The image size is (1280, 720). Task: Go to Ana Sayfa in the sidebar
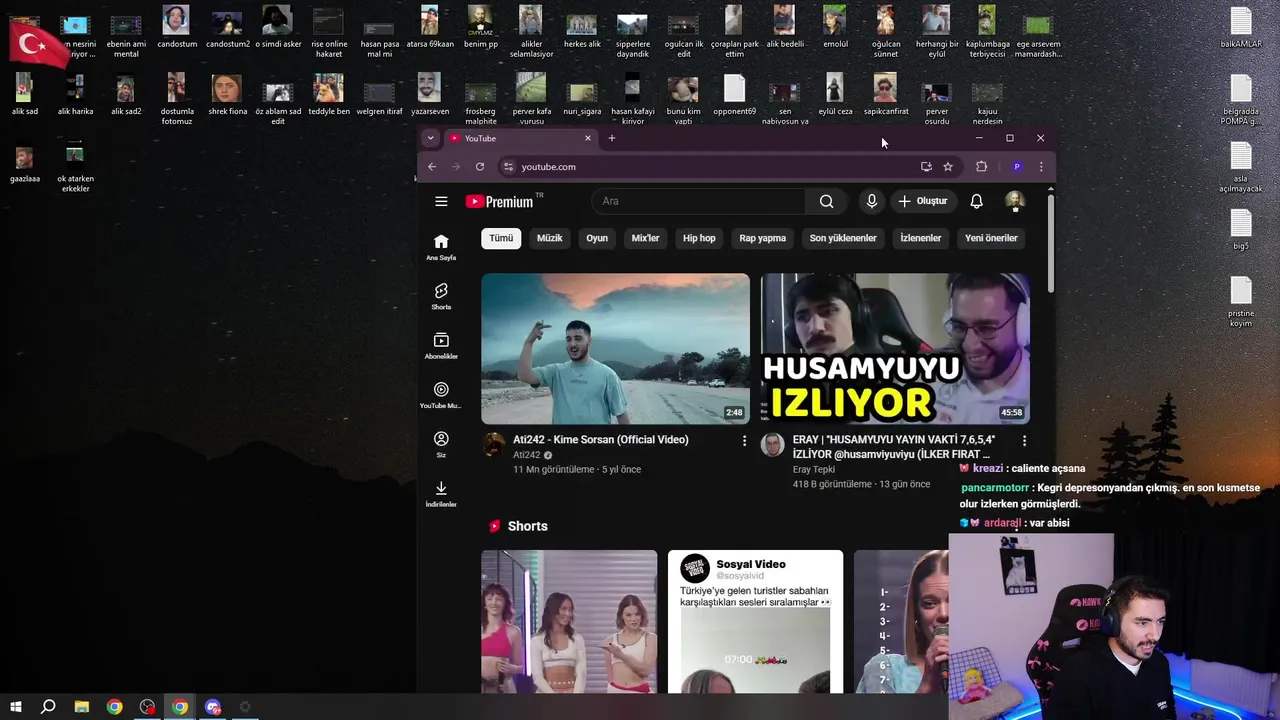tap(441, 247)
